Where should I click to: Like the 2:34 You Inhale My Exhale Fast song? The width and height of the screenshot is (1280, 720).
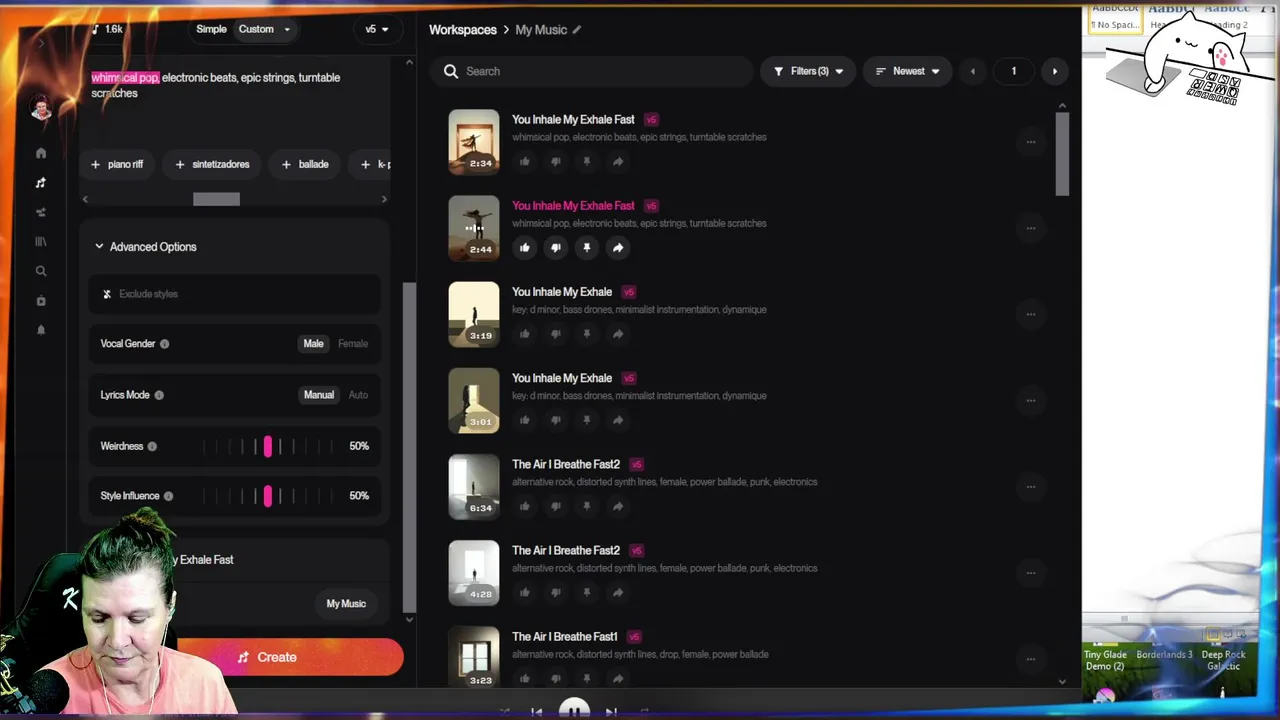click(x=524, y=162)
